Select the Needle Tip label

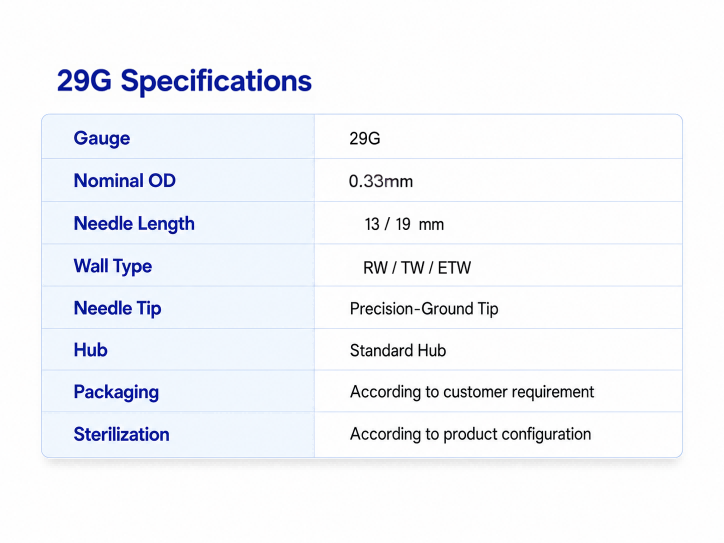click(117, 308)
